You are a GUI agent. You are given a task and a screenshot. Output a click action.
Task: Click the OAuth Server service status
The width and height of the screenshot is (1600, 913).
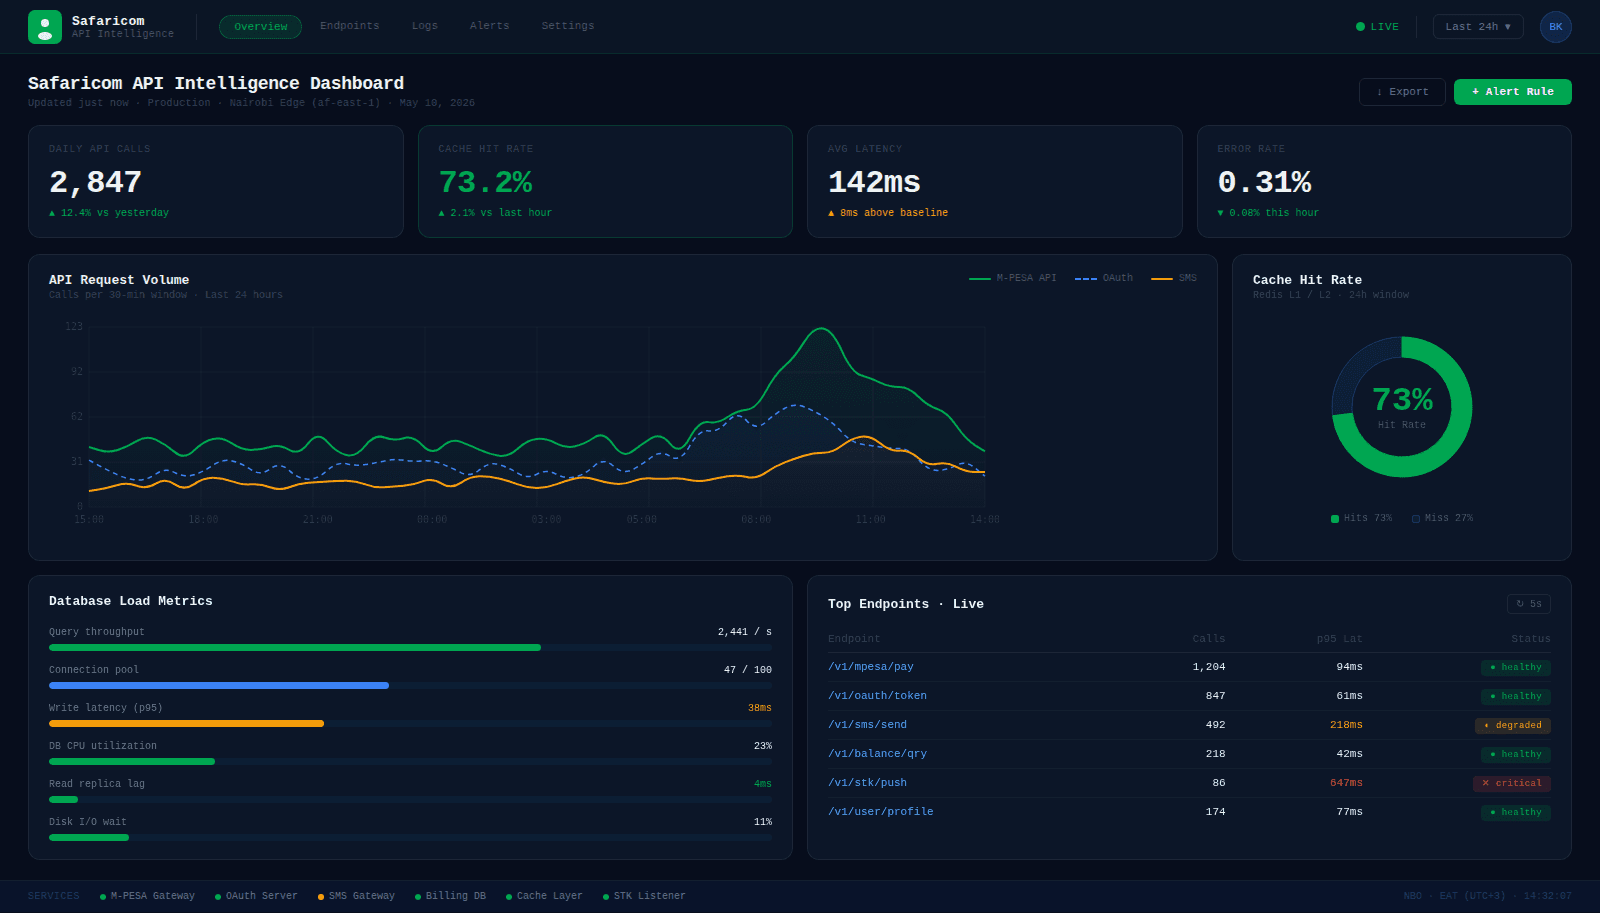coord(256,896)
